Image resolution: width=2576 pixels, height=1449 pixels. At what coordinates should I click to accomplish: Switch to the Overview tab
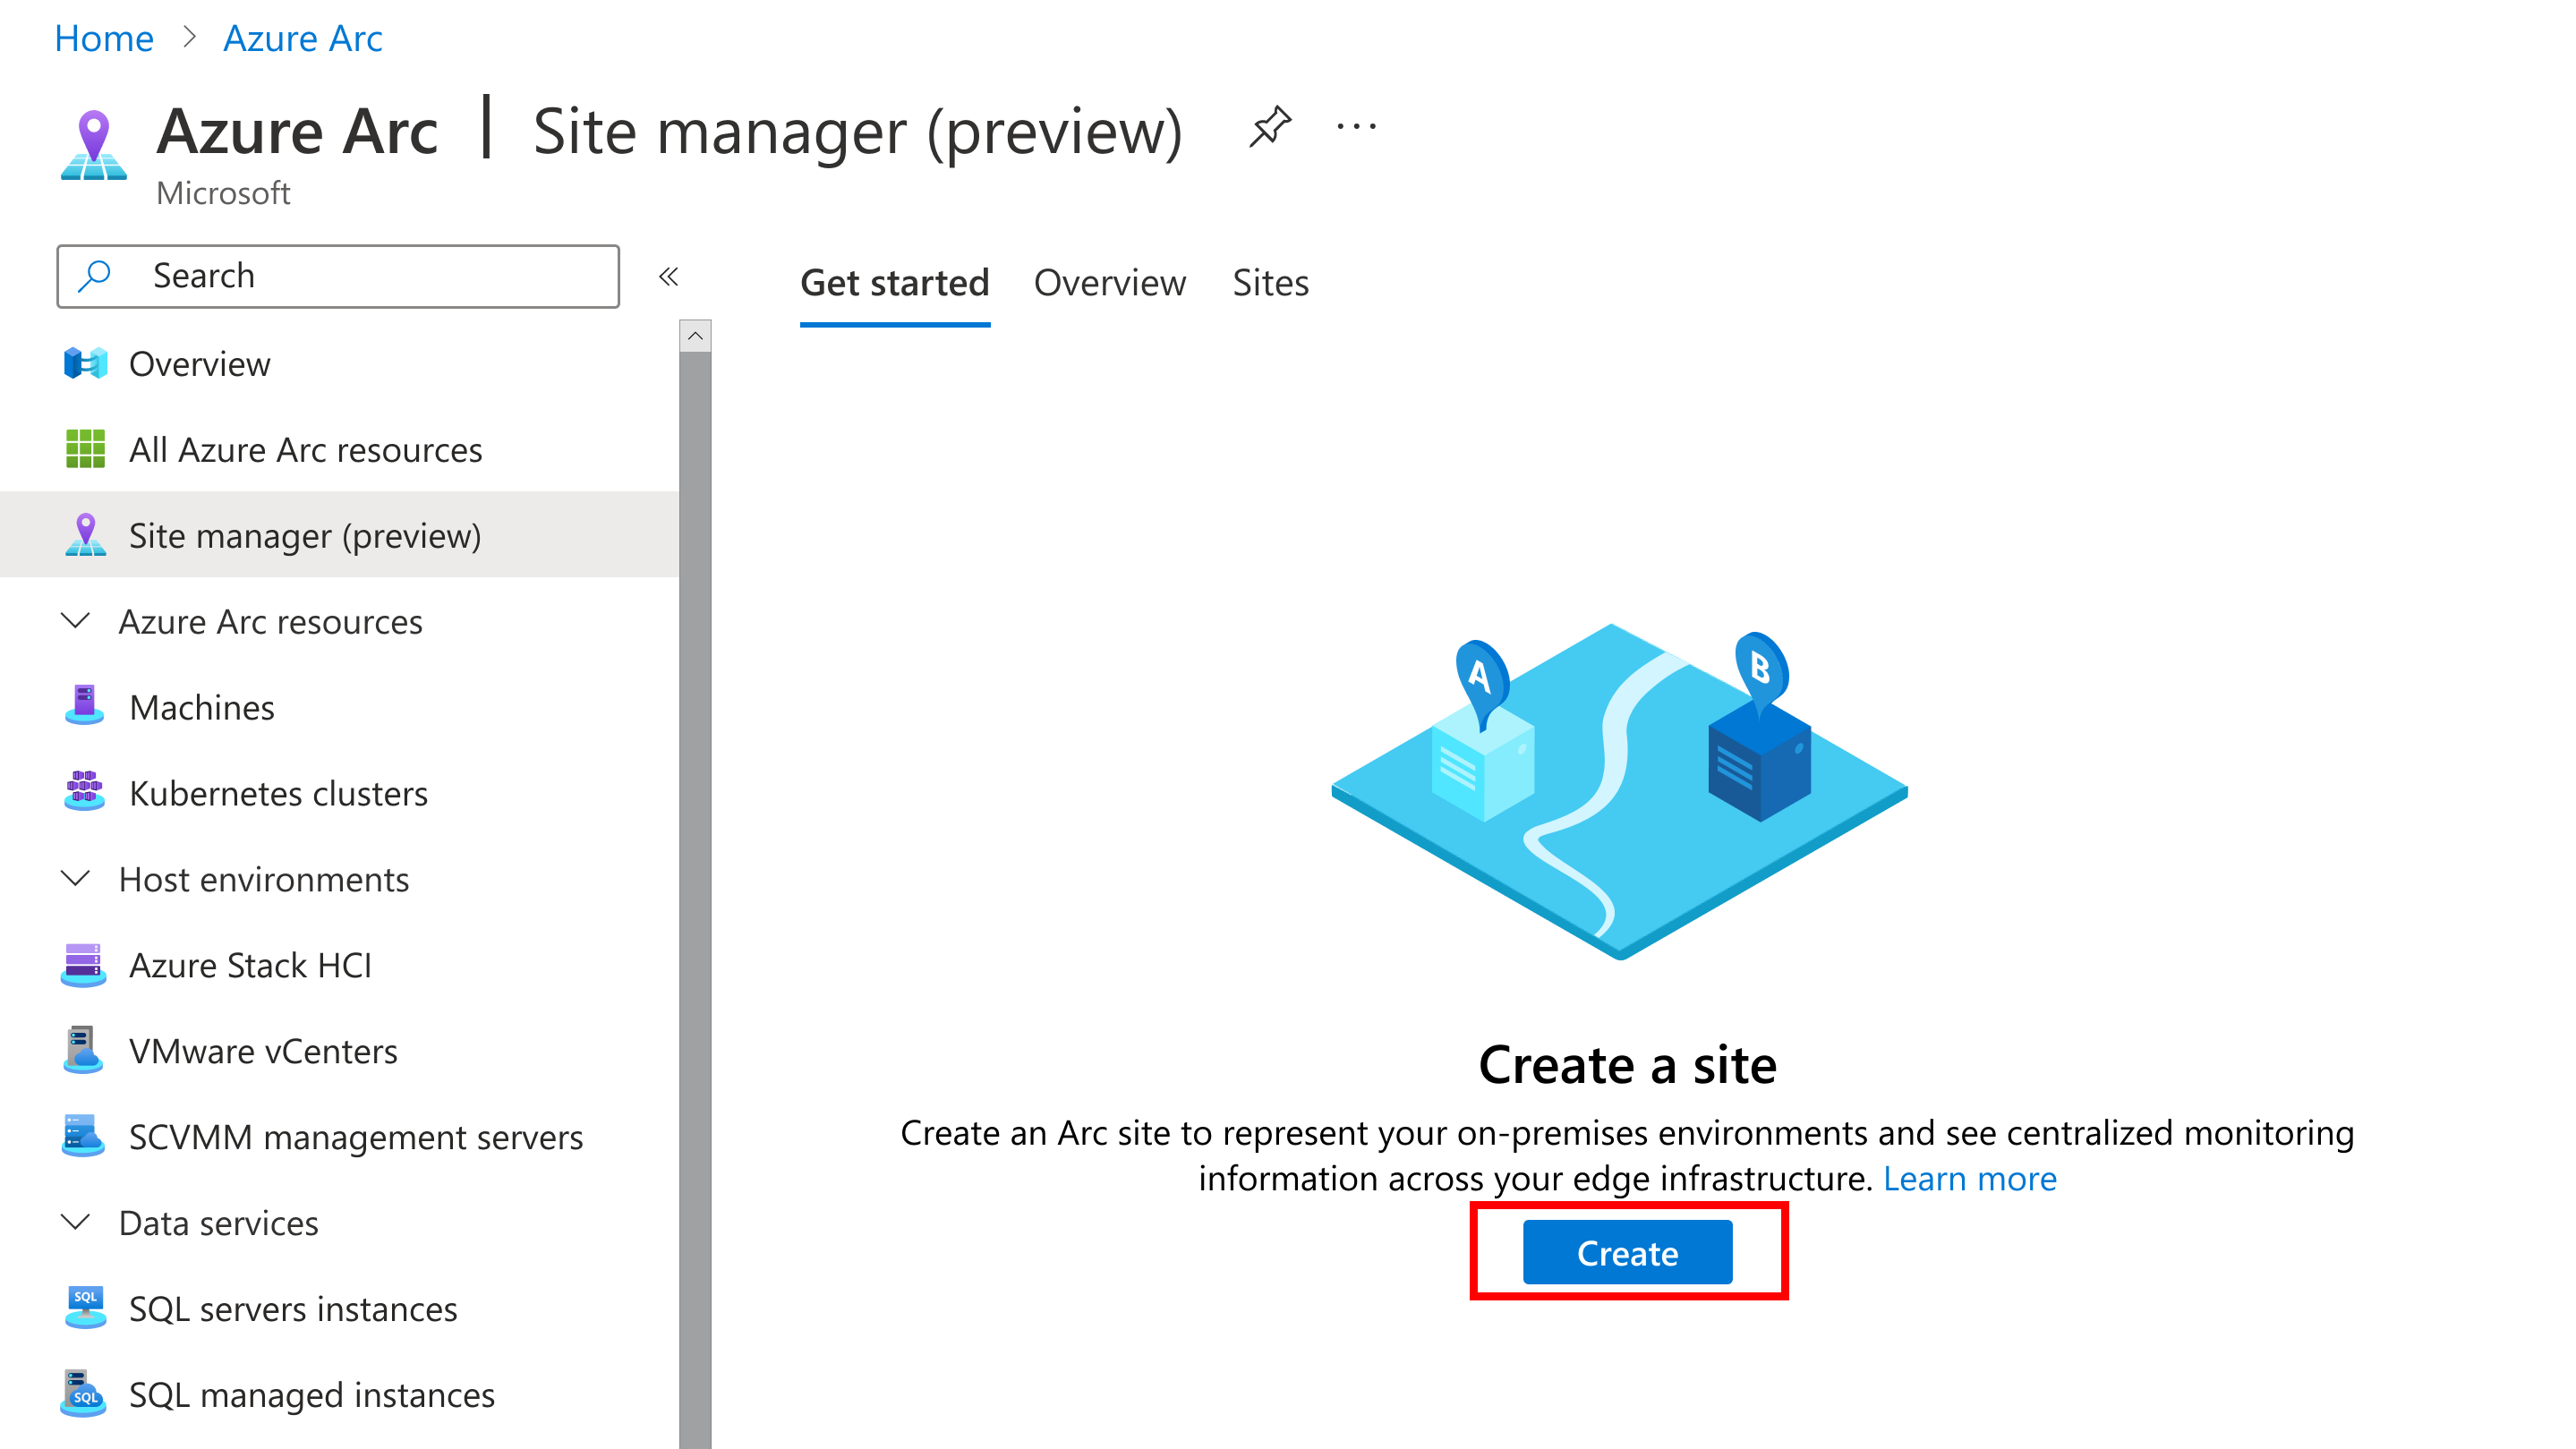(1109, 281)
